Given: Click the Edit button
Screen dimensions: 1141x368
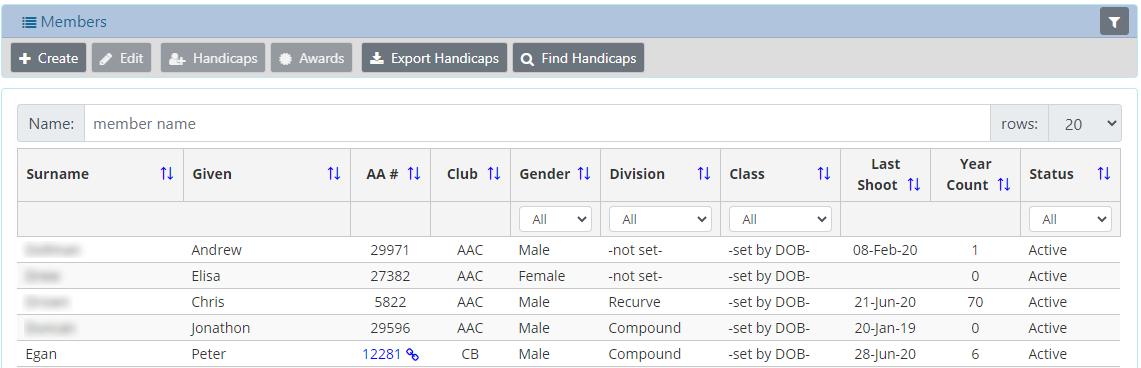Looking at the screenshot, I should (122, 58).
